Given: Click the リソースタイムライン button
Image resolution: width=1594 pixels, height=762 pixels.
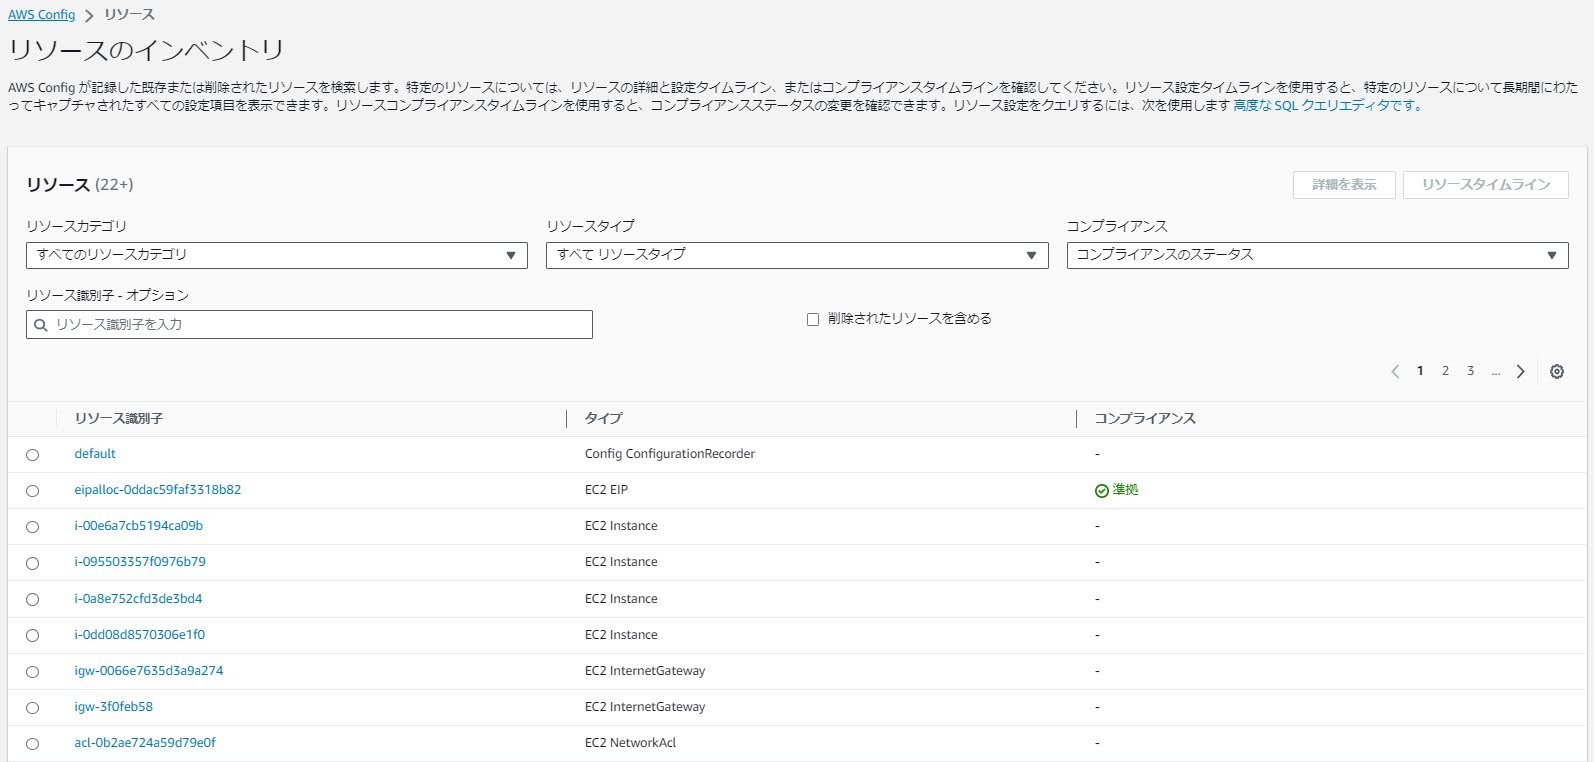Looking at the screenshot, I should point(1486,185).
